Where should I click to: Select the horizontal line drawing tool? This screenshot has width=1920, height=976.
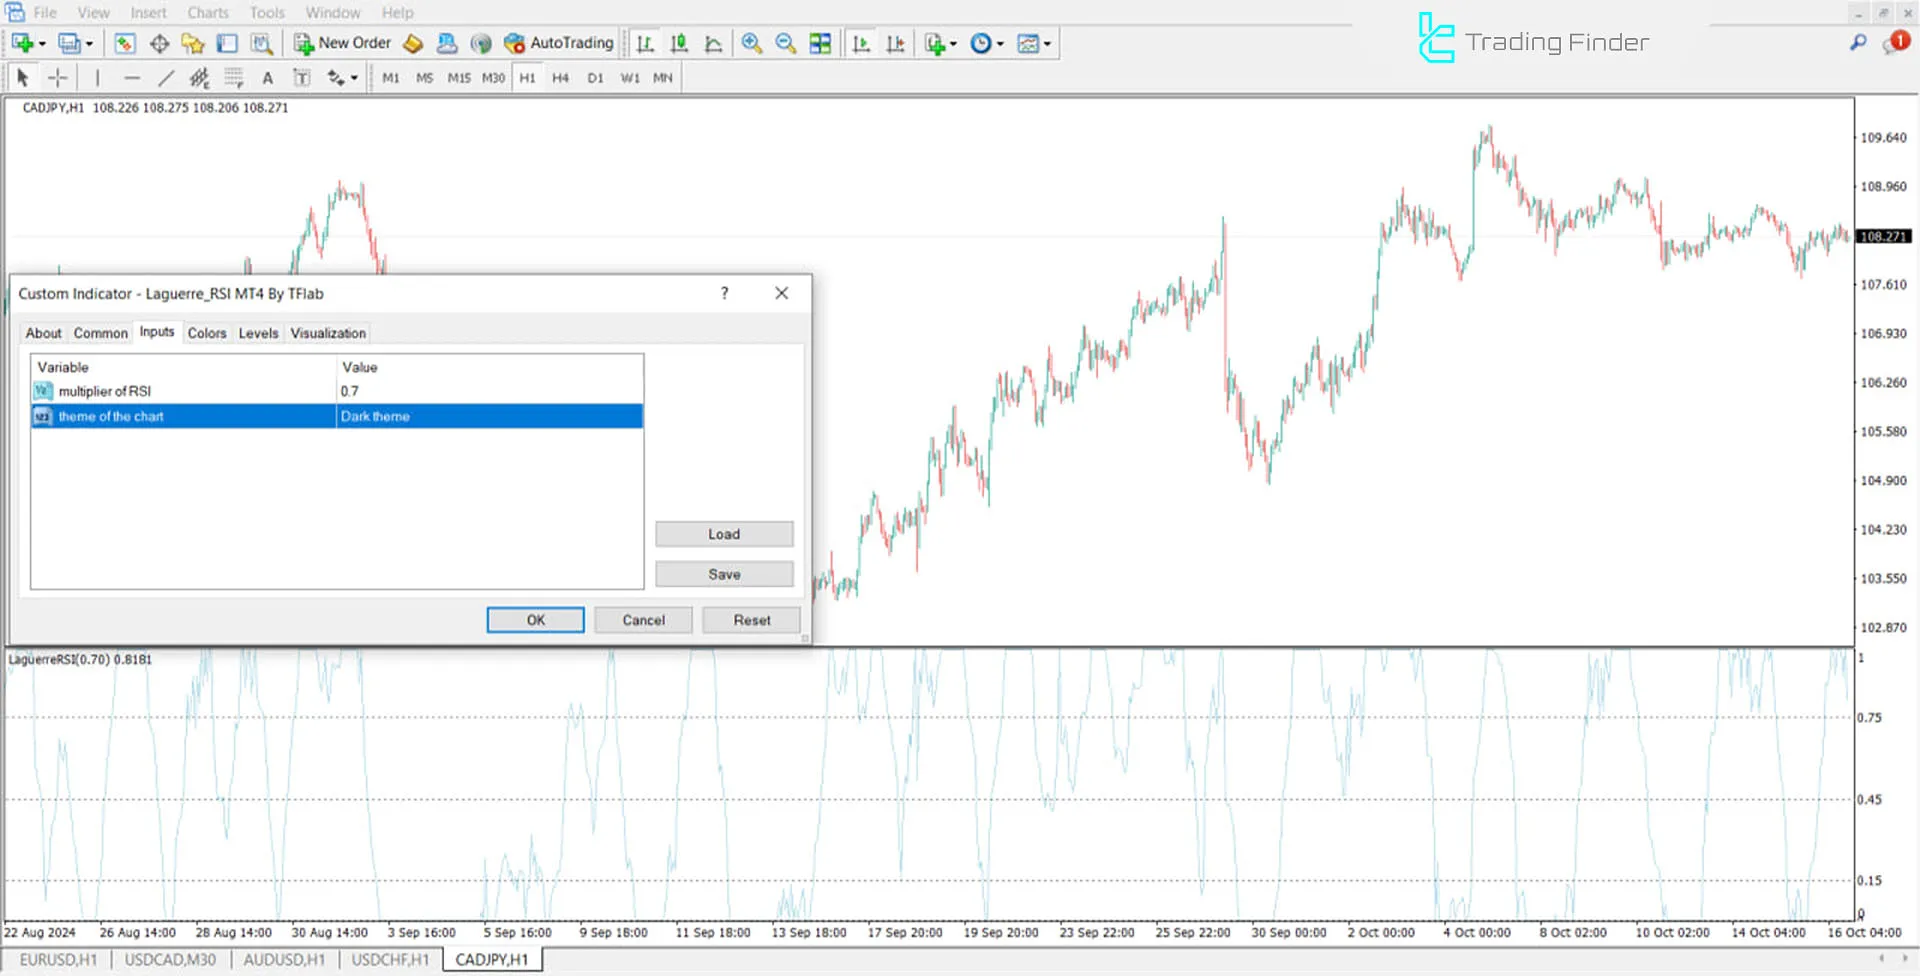click(132, 77)
